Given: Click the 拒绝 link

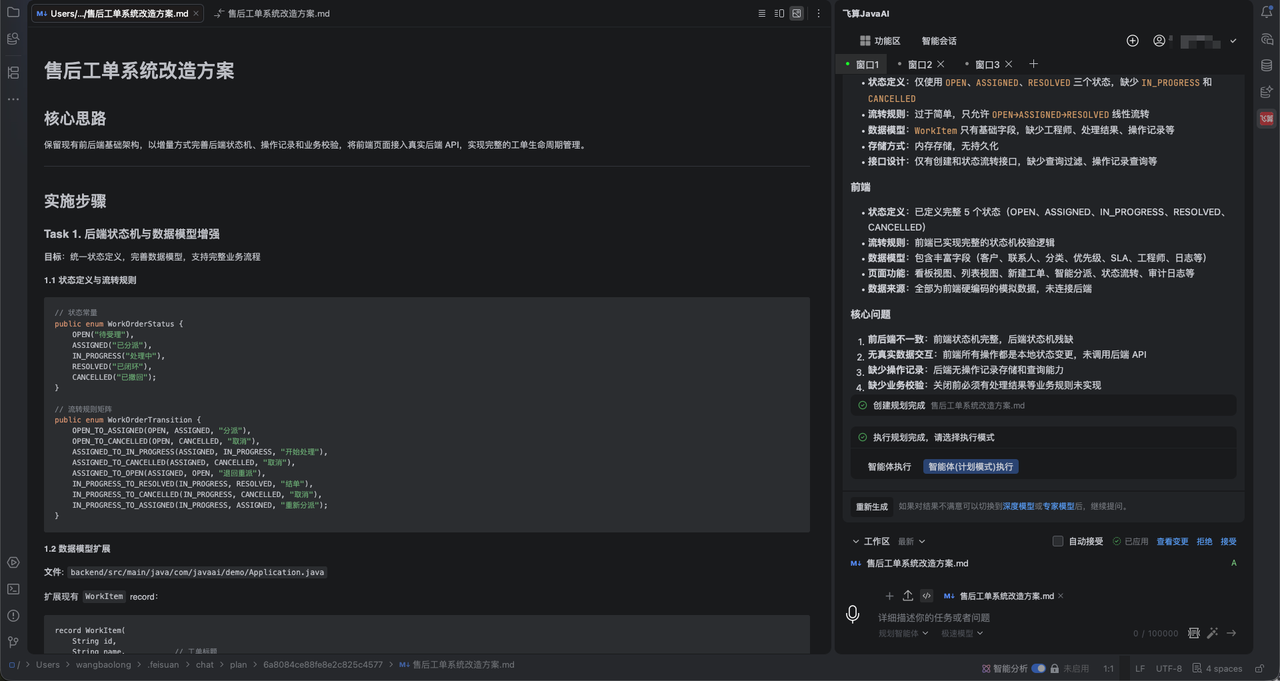Looking at the screenshot, I should tap(1204, 541).
